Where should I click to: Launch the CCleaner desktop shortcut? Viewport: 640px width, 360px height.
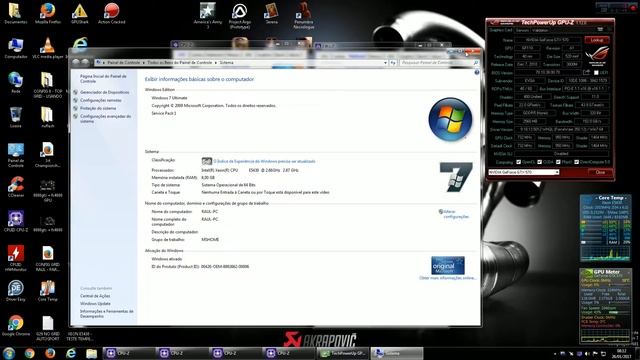(16, 187)
